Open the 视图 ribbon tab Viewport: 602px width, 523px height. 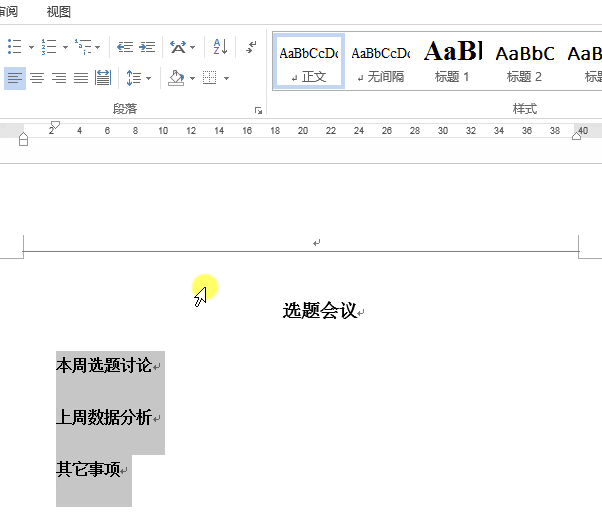(59, 12)
